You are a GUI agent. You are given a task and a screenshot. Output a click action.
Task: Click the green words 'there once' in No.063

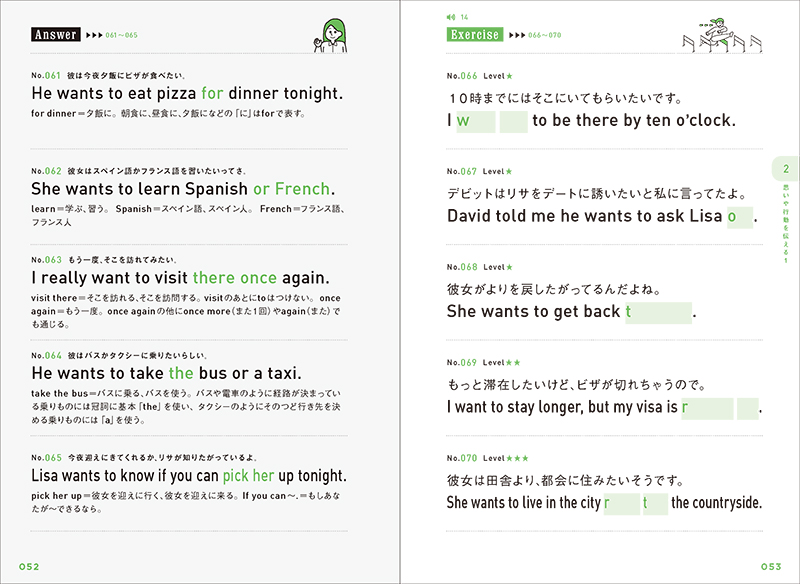(235, 278)
